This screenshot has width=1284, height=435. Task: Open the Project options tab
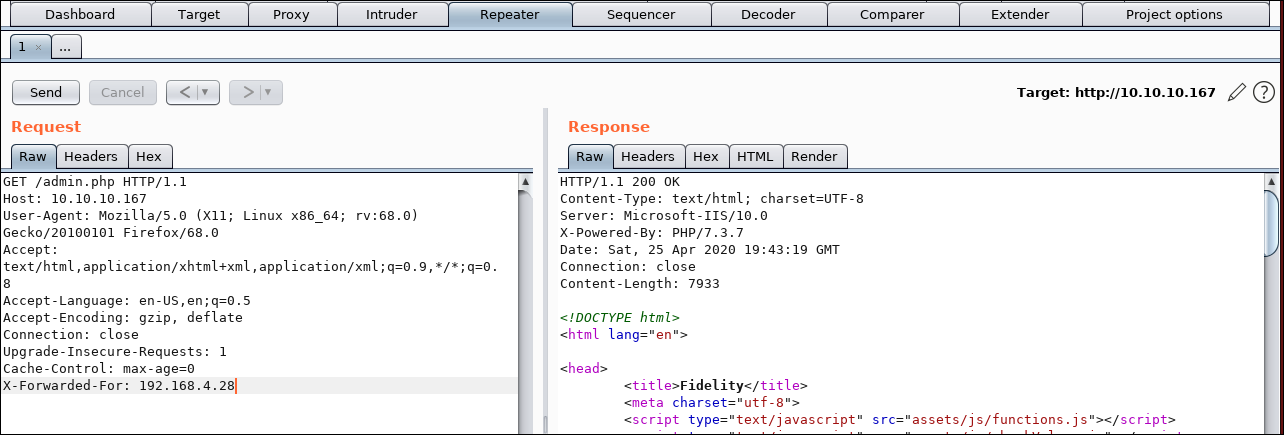pyautogui.click(x=1174, y=15)
